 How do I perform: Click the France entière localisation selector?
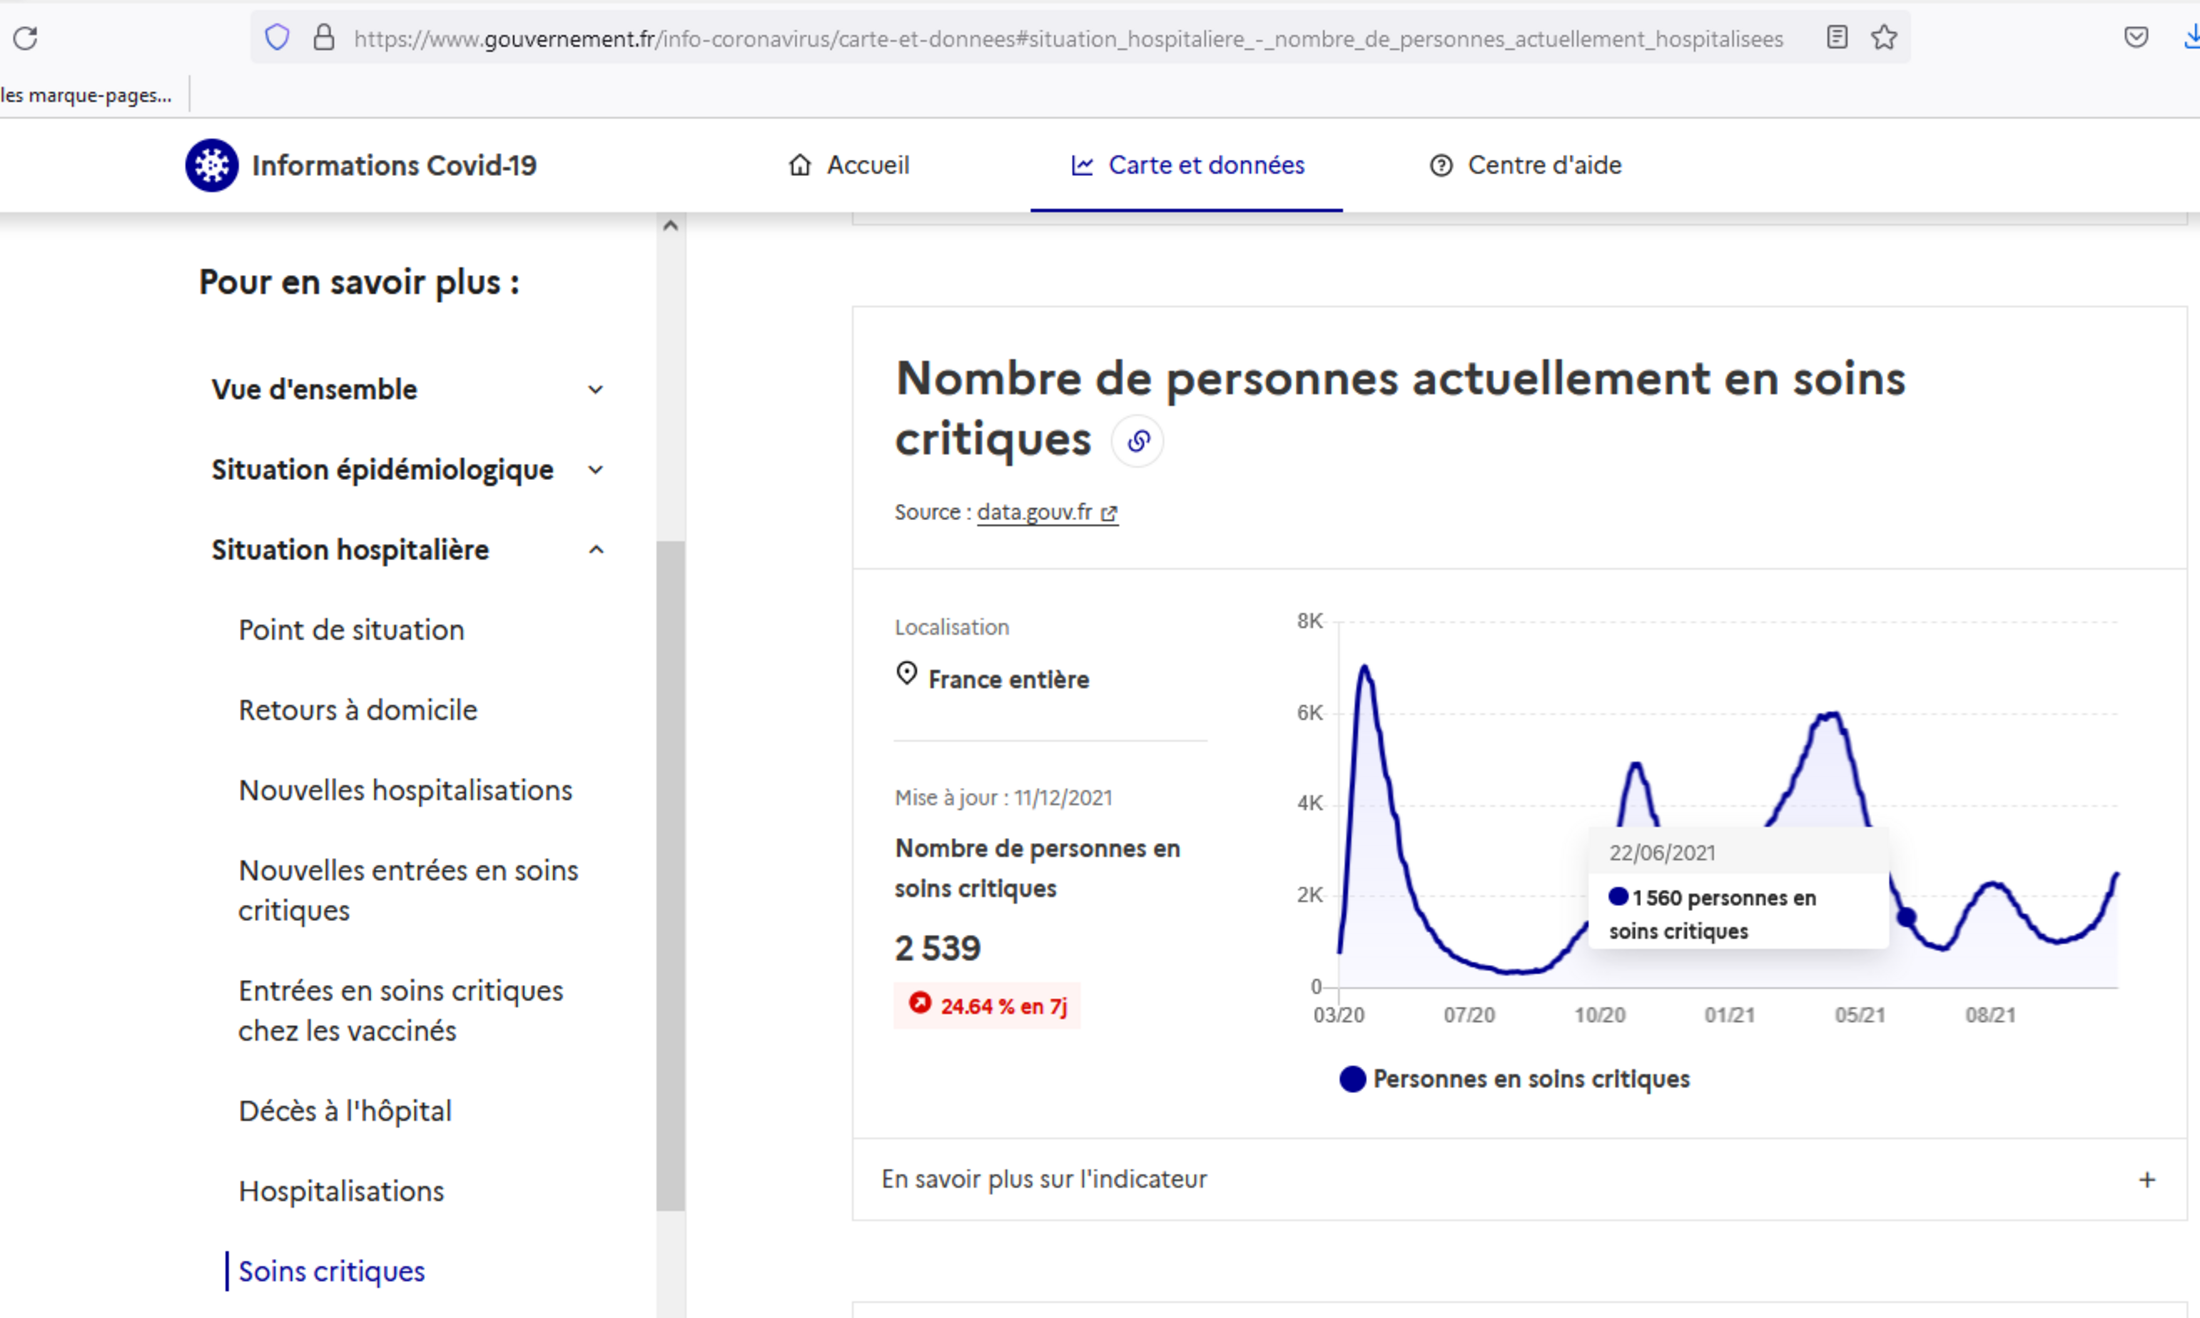point(1007,679)
